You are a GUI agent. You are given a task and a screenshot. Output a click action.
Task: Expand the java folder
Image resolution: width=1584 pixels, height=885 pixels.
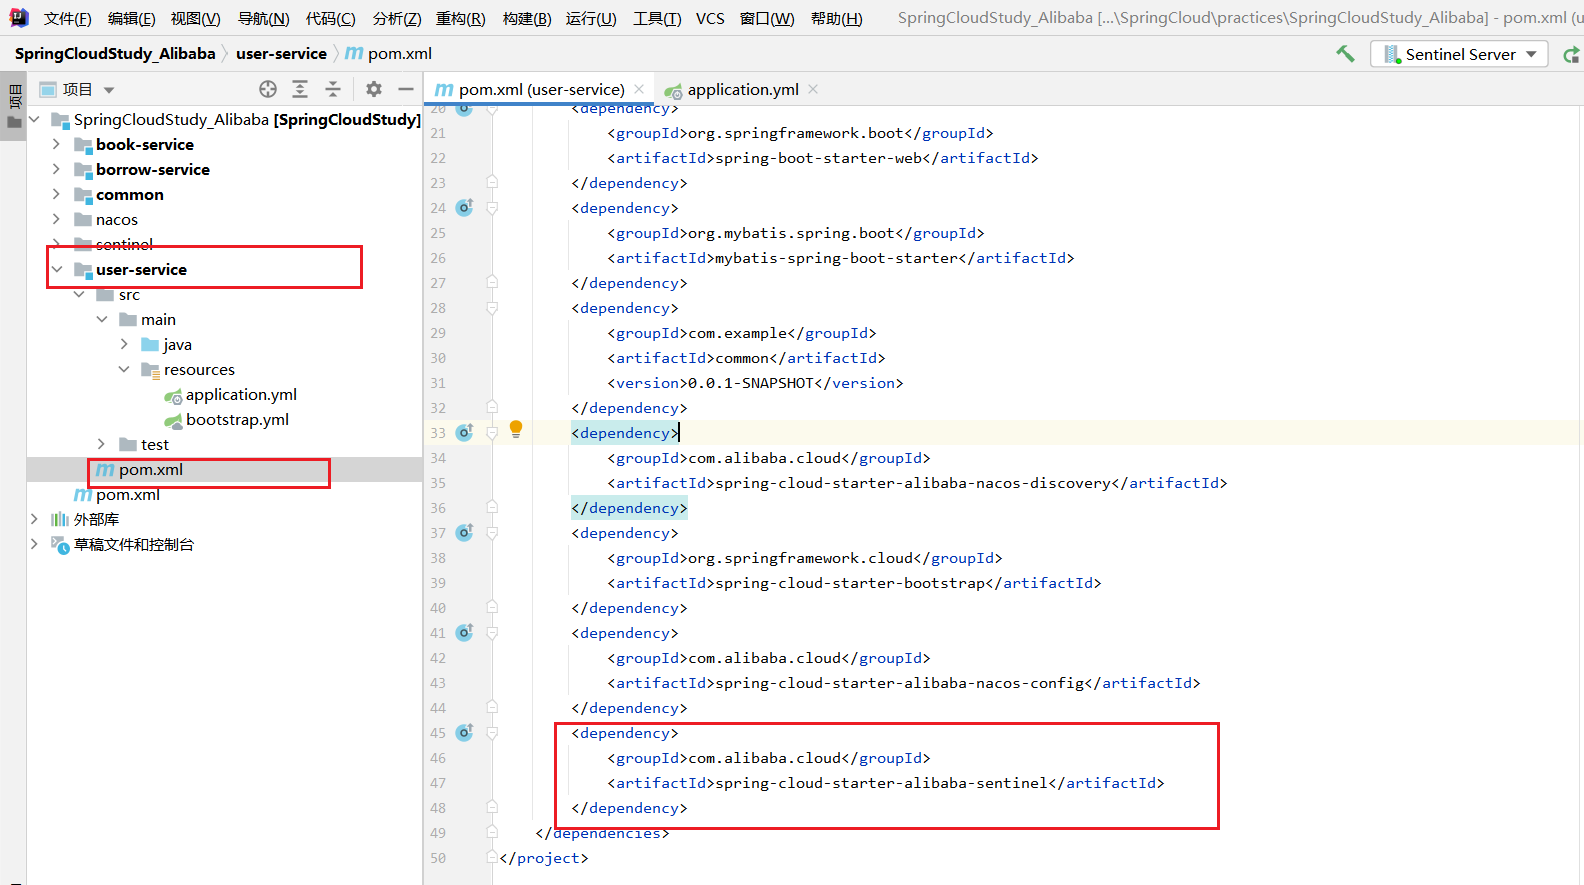[124, 344]
